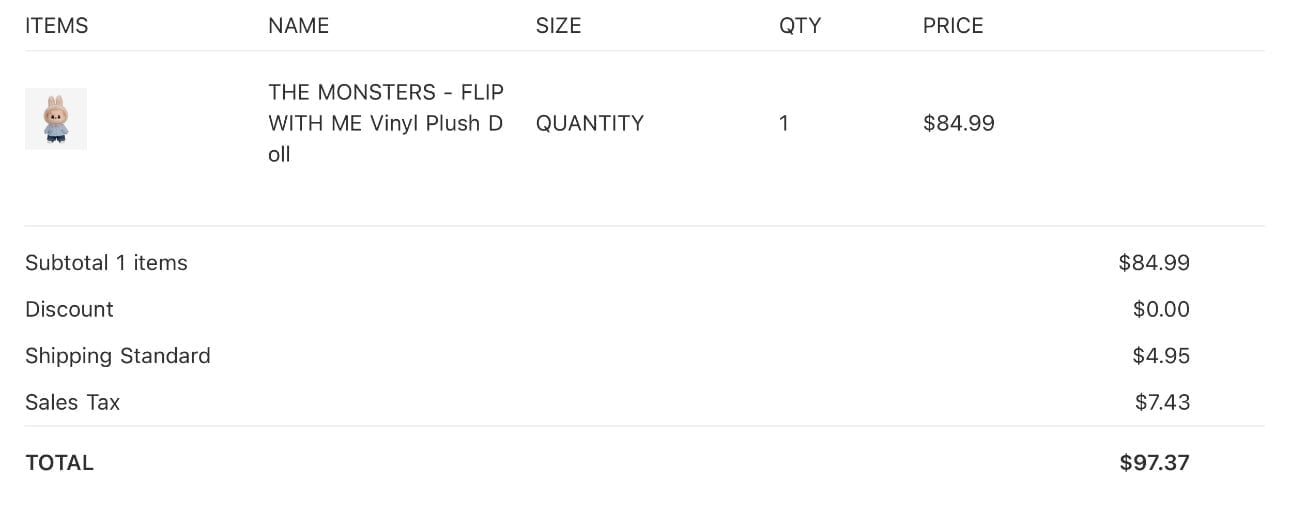The width and height of the screenshot is (1290, 524).
Task: Click the subtotal amount $84.99
Action: click(1154, 263)
